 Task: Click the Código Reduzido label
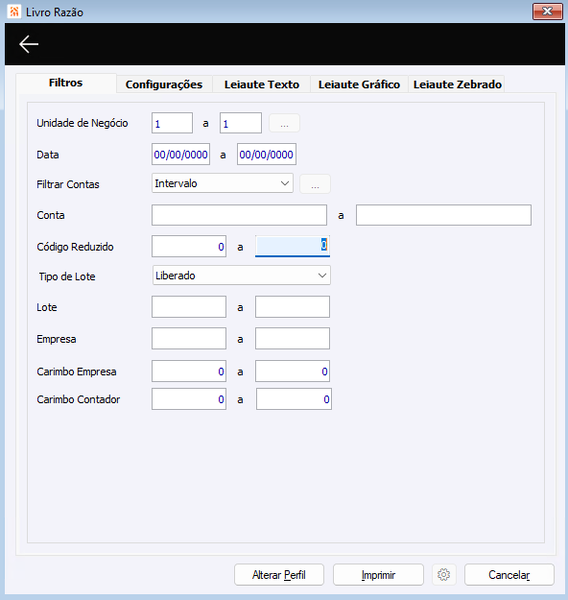[75, 247]
